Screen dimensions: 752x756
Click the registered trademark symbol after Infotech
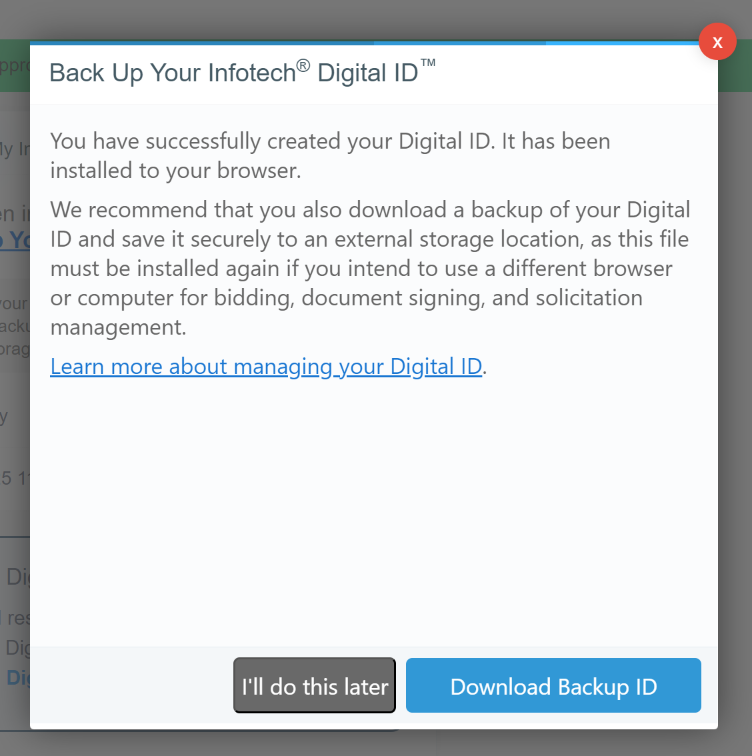(303, 66)
